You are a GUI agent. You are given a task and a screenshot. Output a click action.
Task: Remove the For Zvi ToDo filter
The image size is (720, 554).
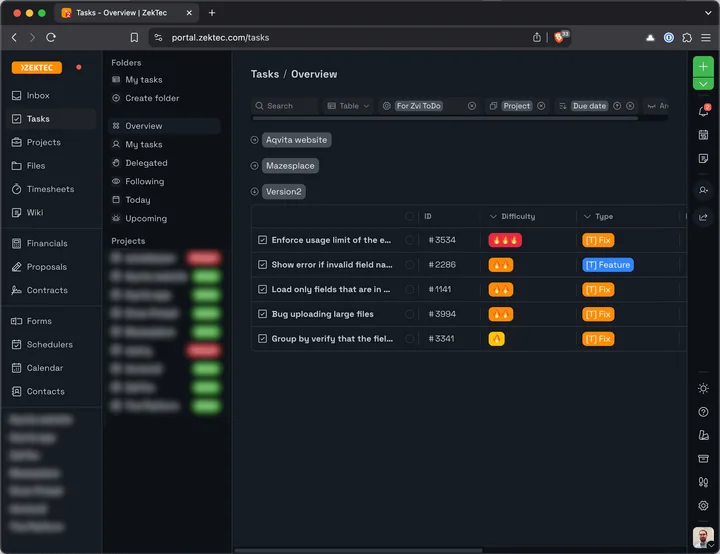(472, 106)
